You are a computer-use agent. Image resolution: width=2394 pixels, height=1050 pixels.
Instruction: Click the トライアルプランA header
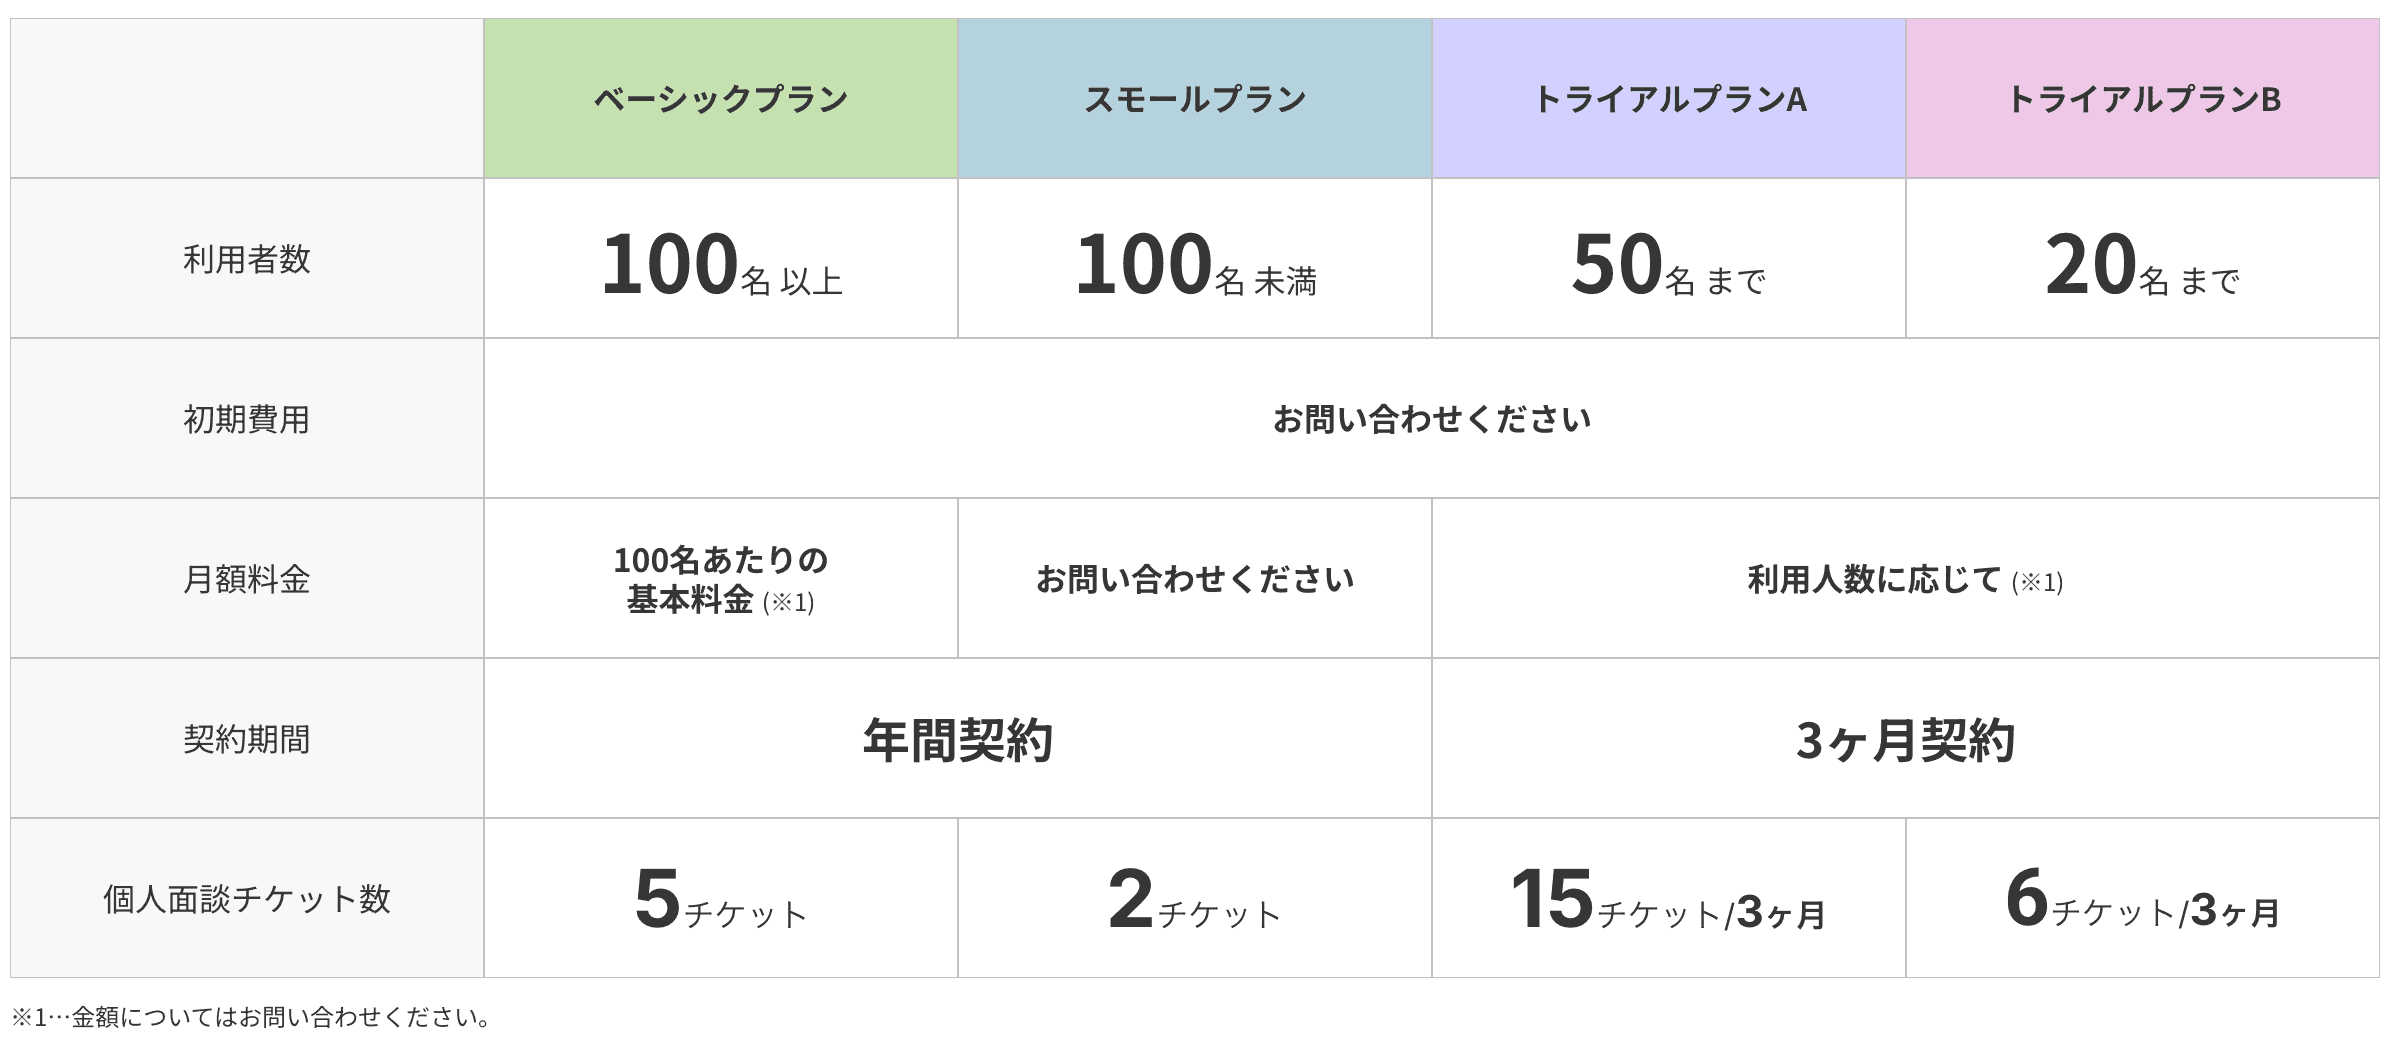pyautogui.click(x=1669, y=98)
